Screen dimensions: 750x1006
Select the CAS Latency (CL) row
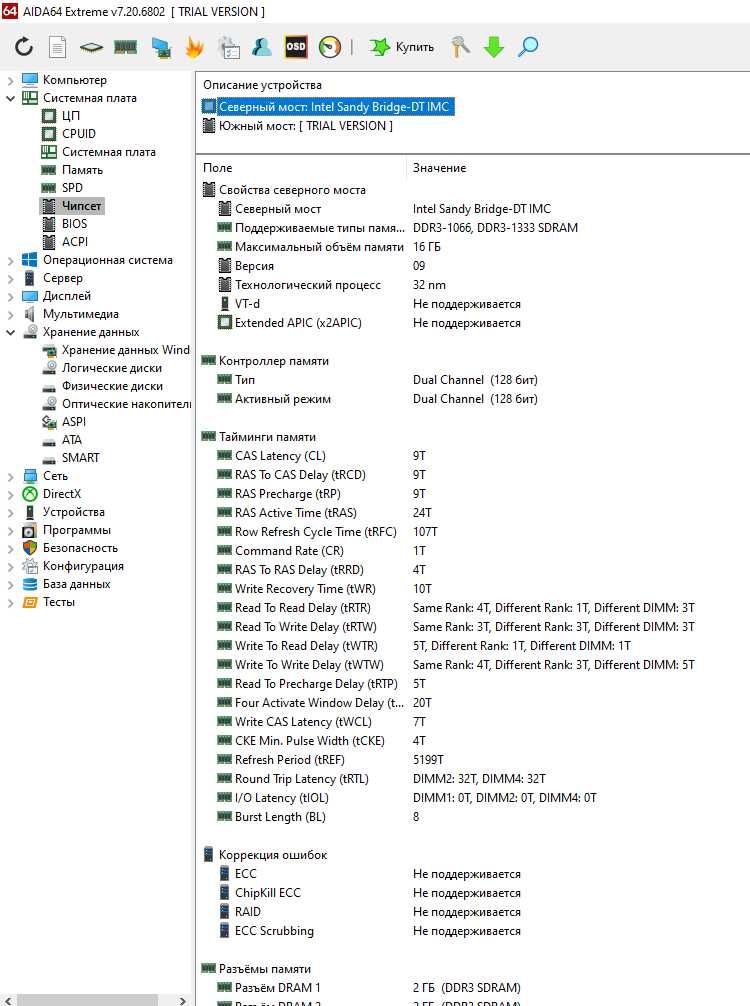point(473,456)
